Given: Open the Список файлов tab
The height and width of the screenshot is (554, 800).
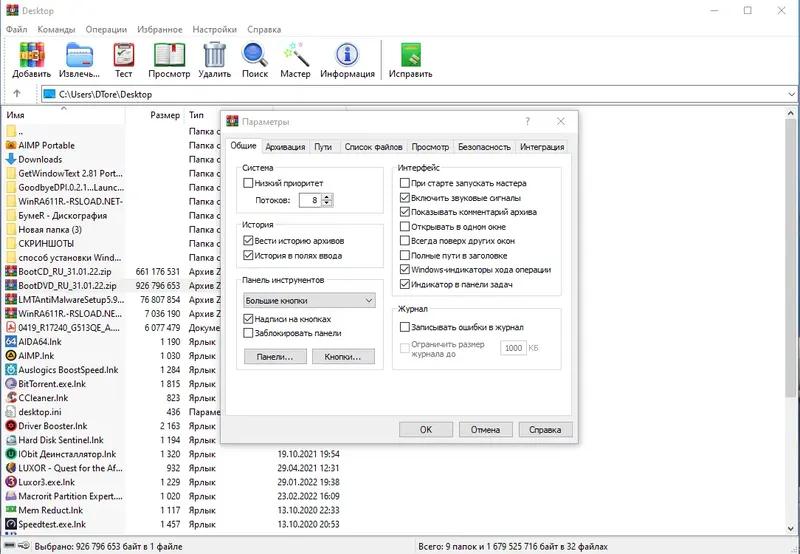Looking at the screenshot, I should [x=373, y=147].
